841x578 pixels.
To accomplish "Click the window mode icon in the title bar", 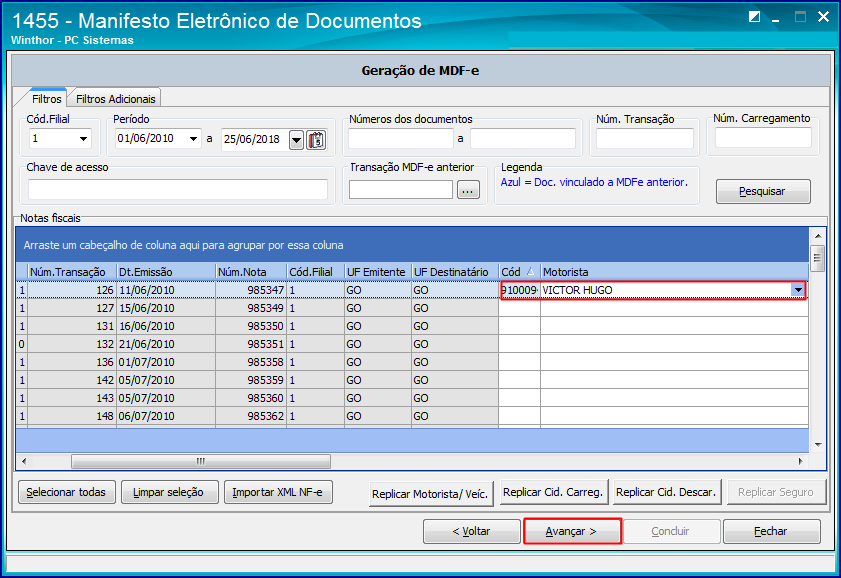I will click(754, 17).
